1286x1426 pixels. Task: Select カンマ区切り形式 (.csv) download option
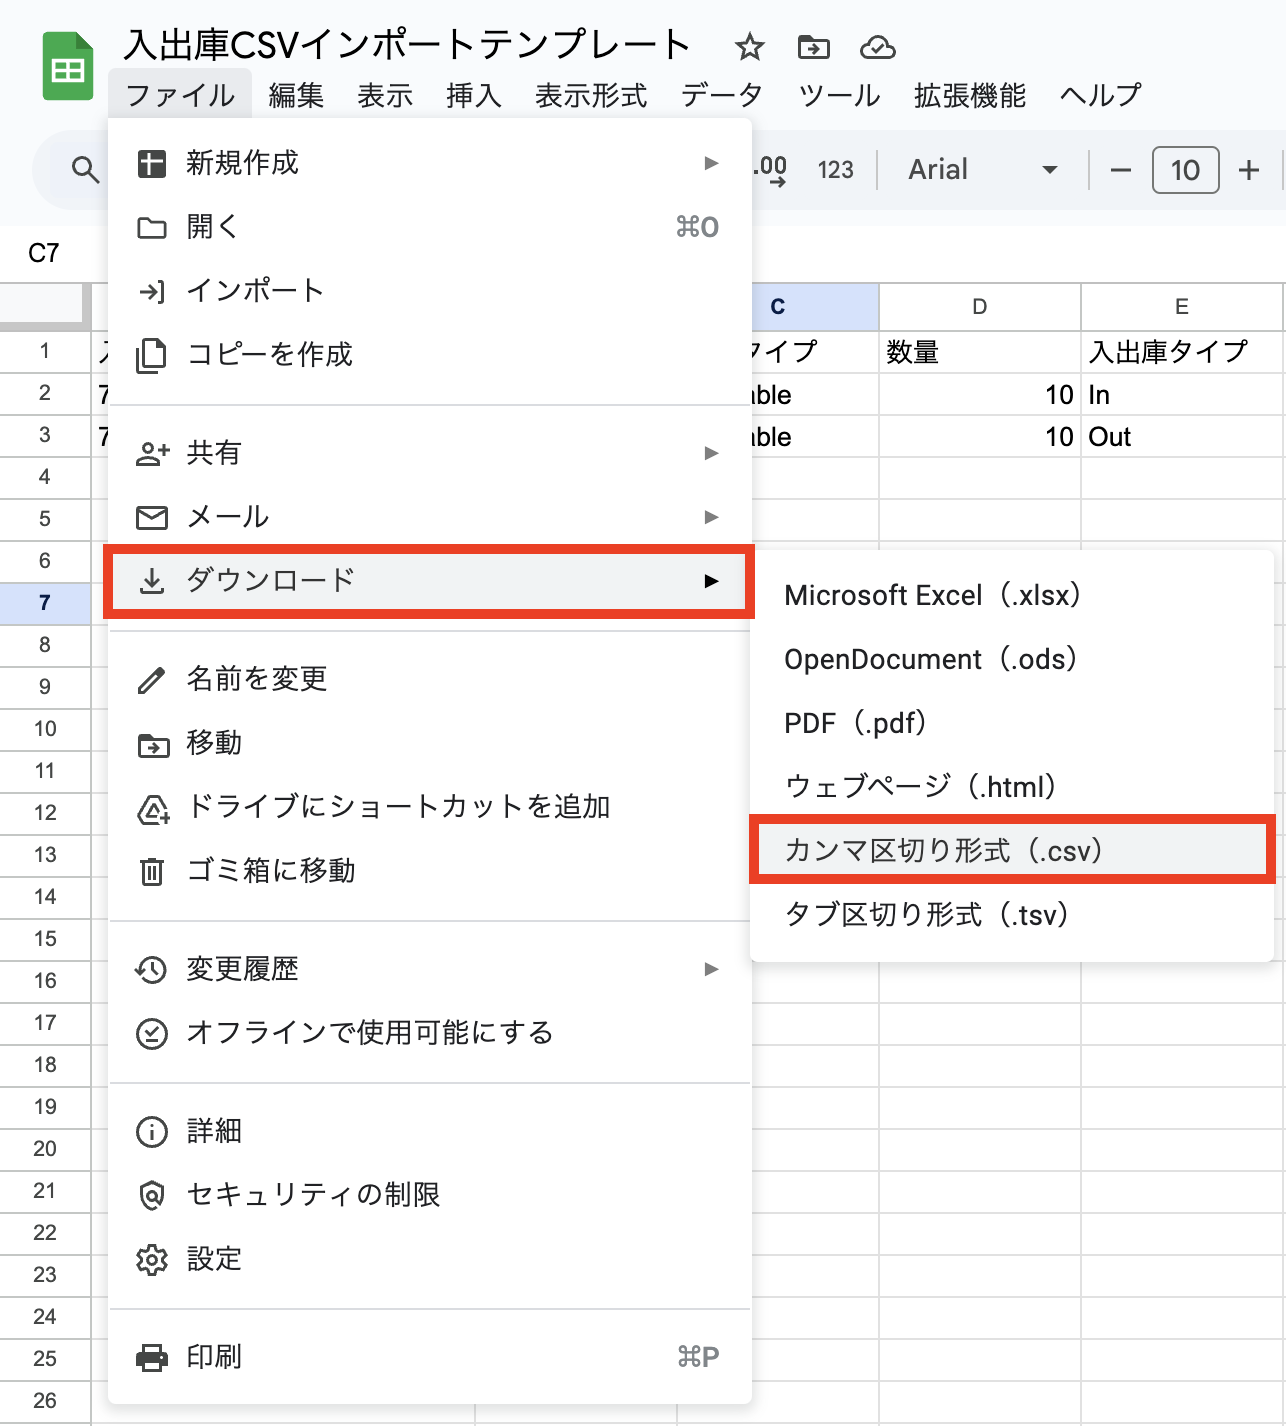pyautogui.click(x=1012, y=851)
